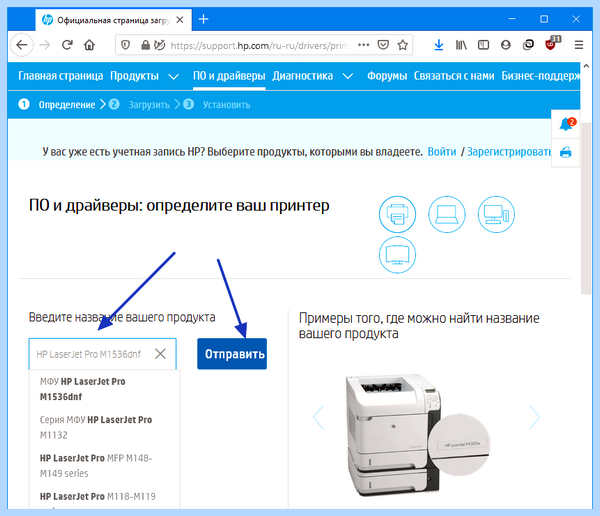The image size is (600, 516).
Task: Open Диагностика nav menu
Action: click(x=302, y=76)
